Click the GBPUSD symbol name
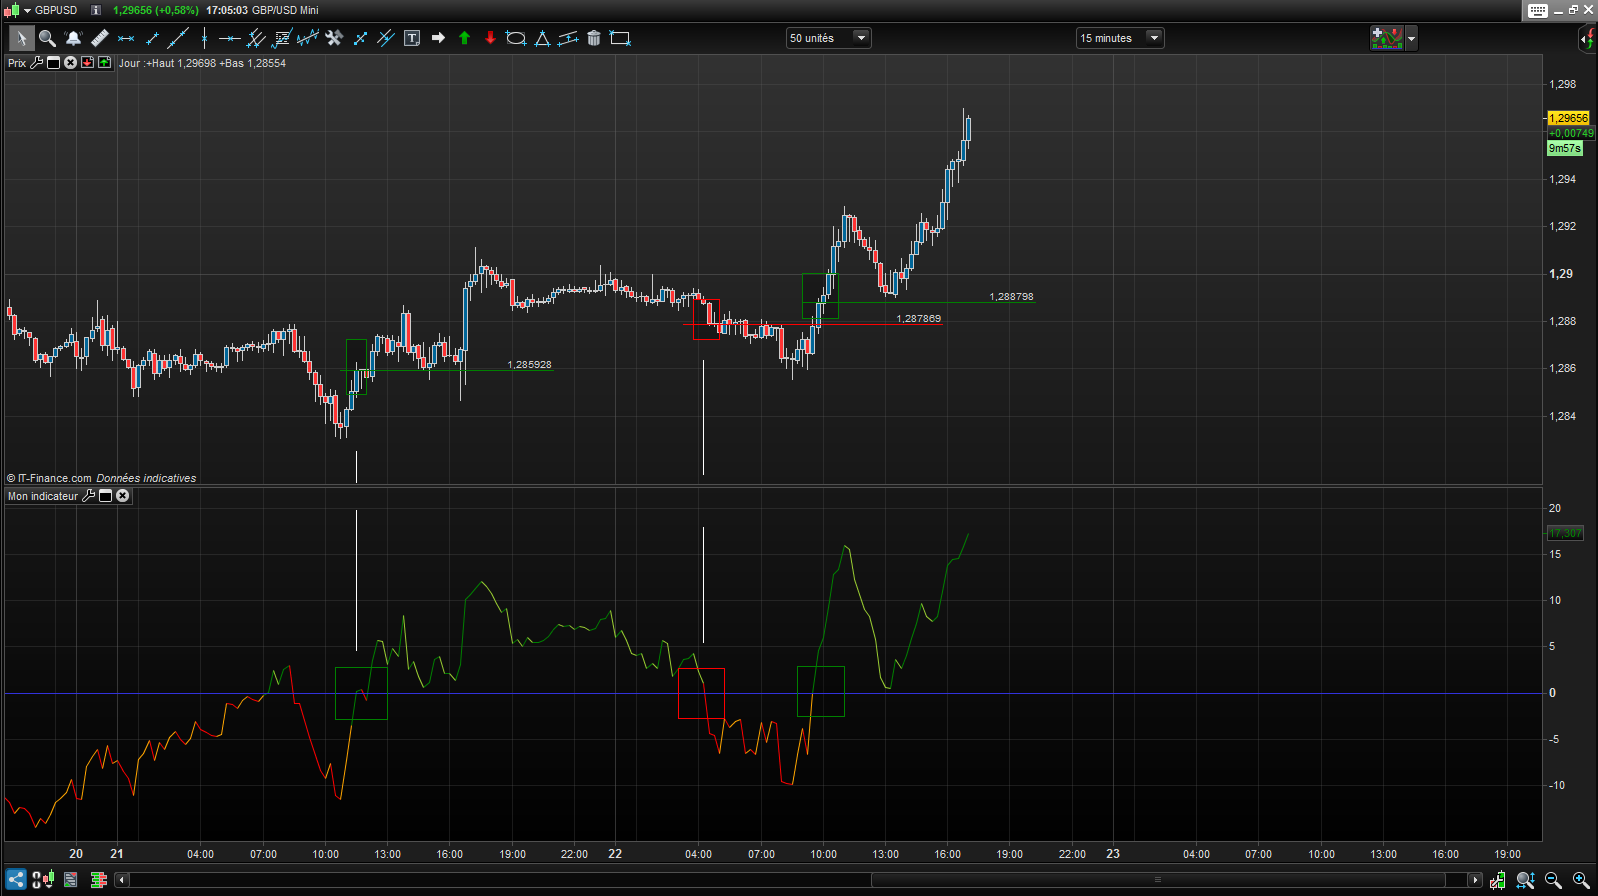 pyautogui.click(x=56, y=10)
